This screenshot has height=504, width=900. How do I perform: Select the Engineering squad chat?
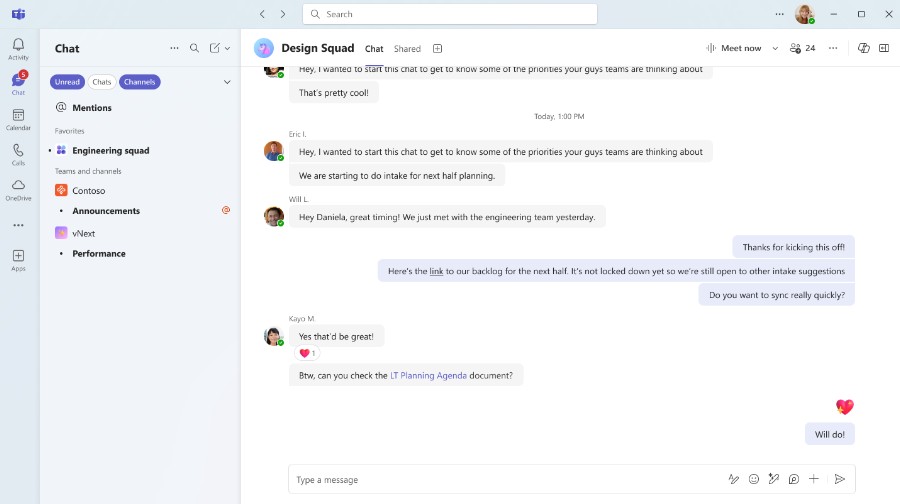(110, 151)
